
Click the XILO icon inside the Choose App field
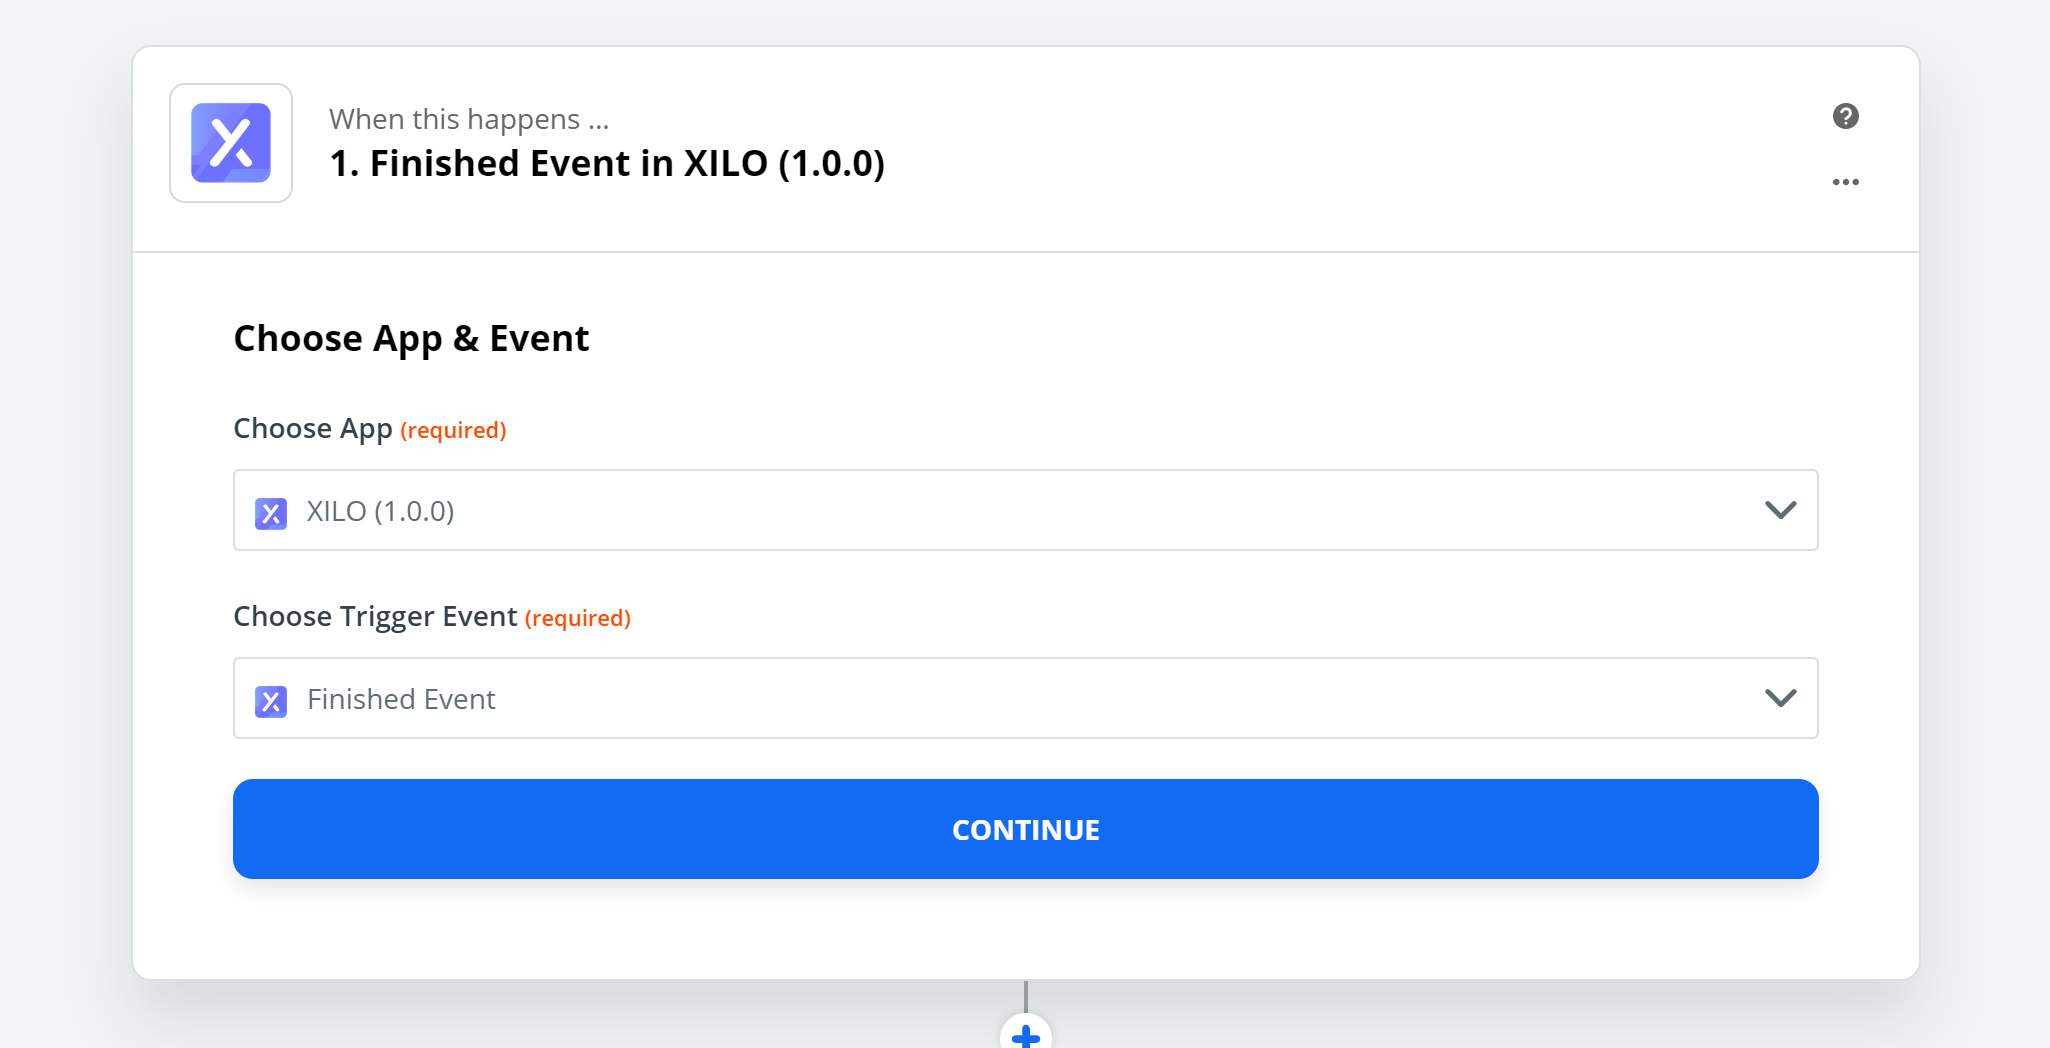[271, 513]
